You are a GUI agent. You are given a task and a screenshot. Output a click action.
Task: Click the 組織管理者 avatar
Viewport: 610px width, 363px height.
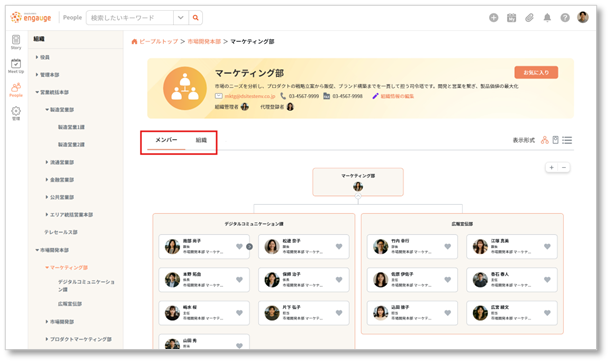coord(245,107)
